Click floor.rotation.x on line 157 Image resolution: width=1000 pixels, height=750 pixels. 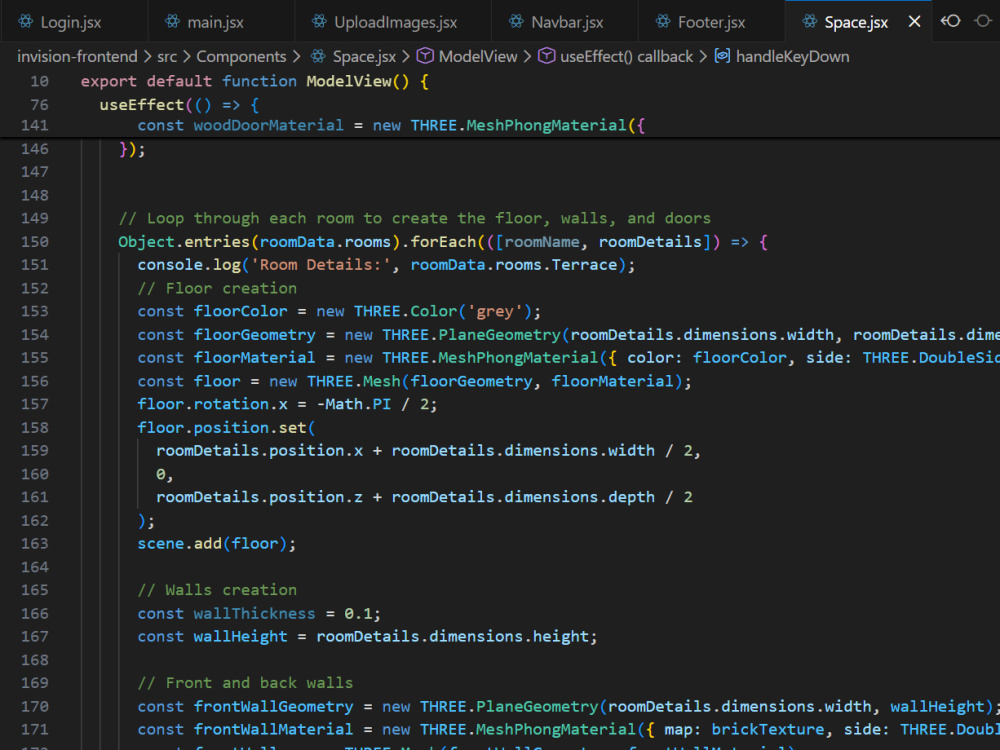(212, 404)
